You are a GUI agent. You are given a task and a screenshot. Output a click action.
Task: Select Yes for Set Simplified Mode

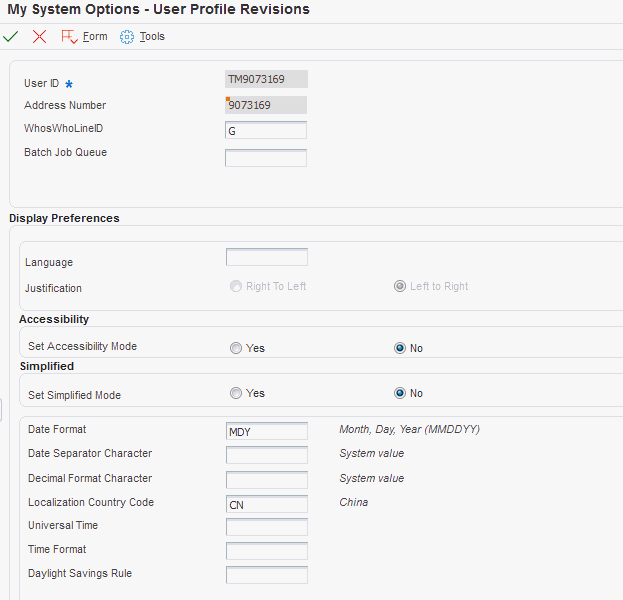(236, 393)
